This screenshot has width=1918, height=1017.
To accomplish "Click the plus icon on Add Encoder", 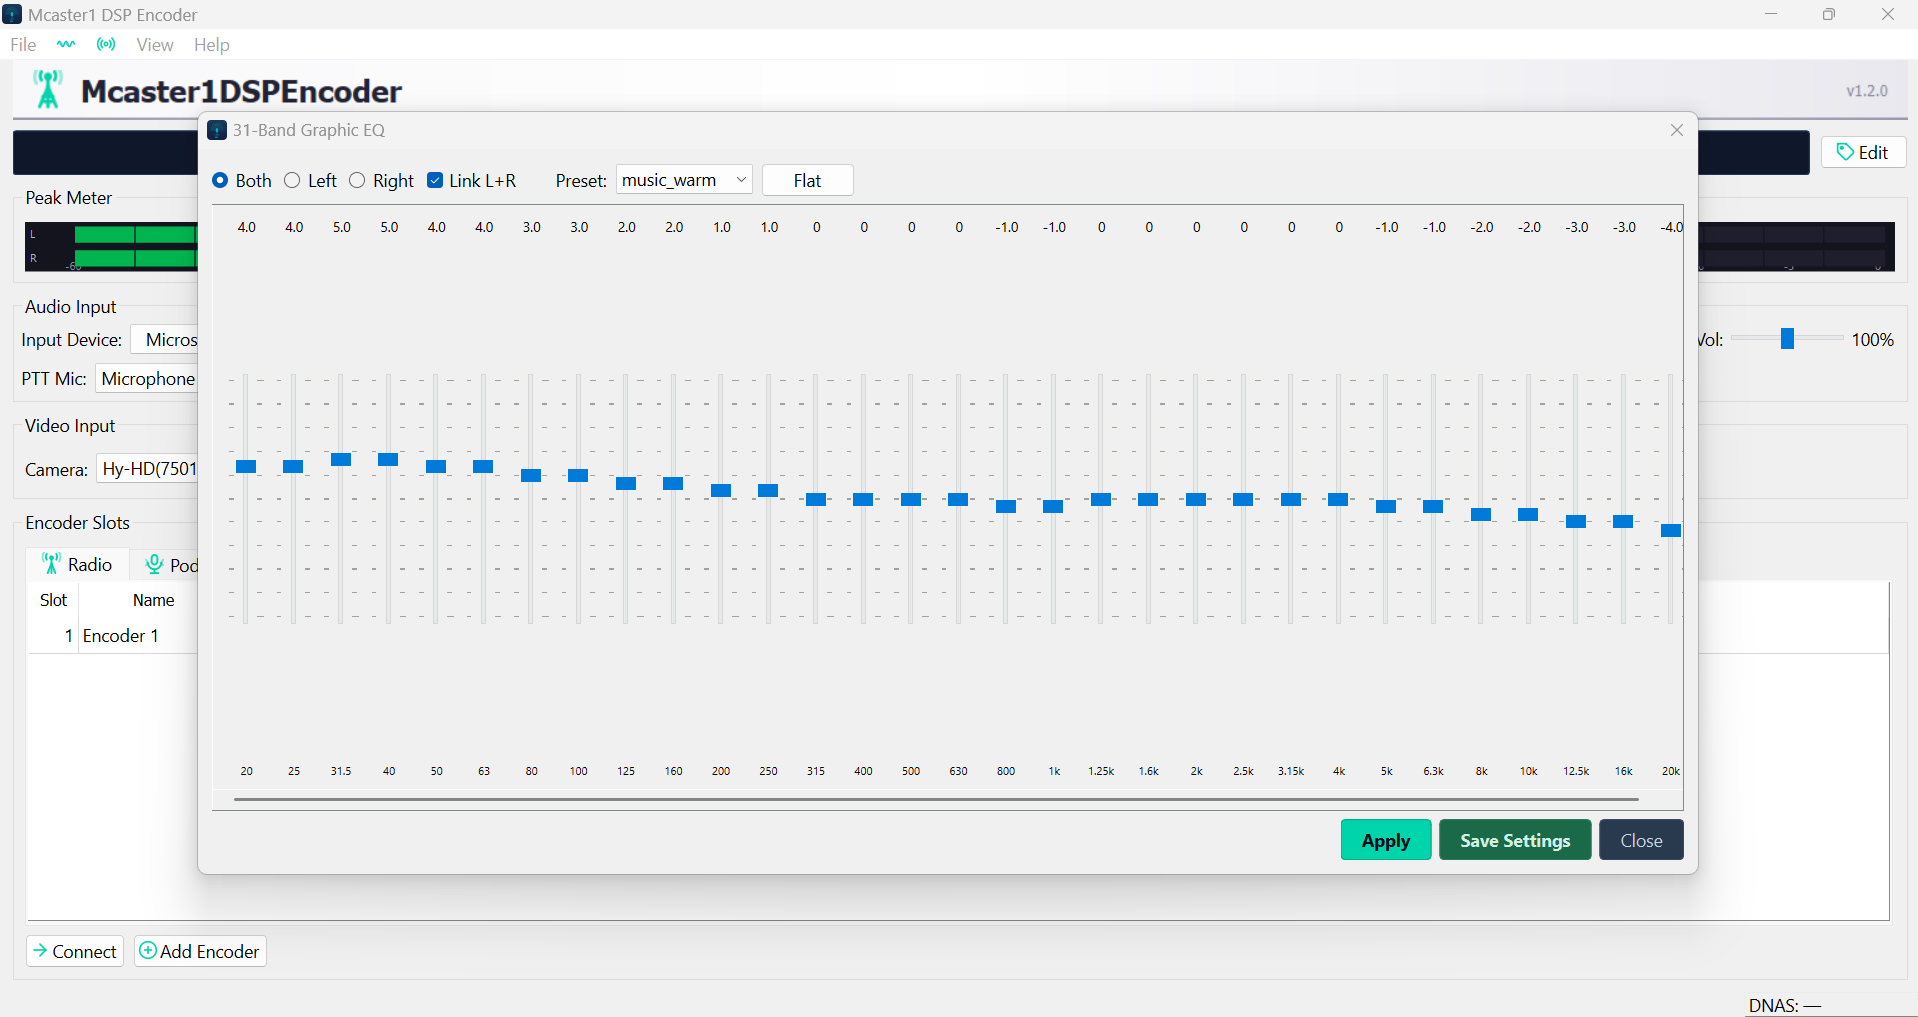I will [x=147, y=950].
